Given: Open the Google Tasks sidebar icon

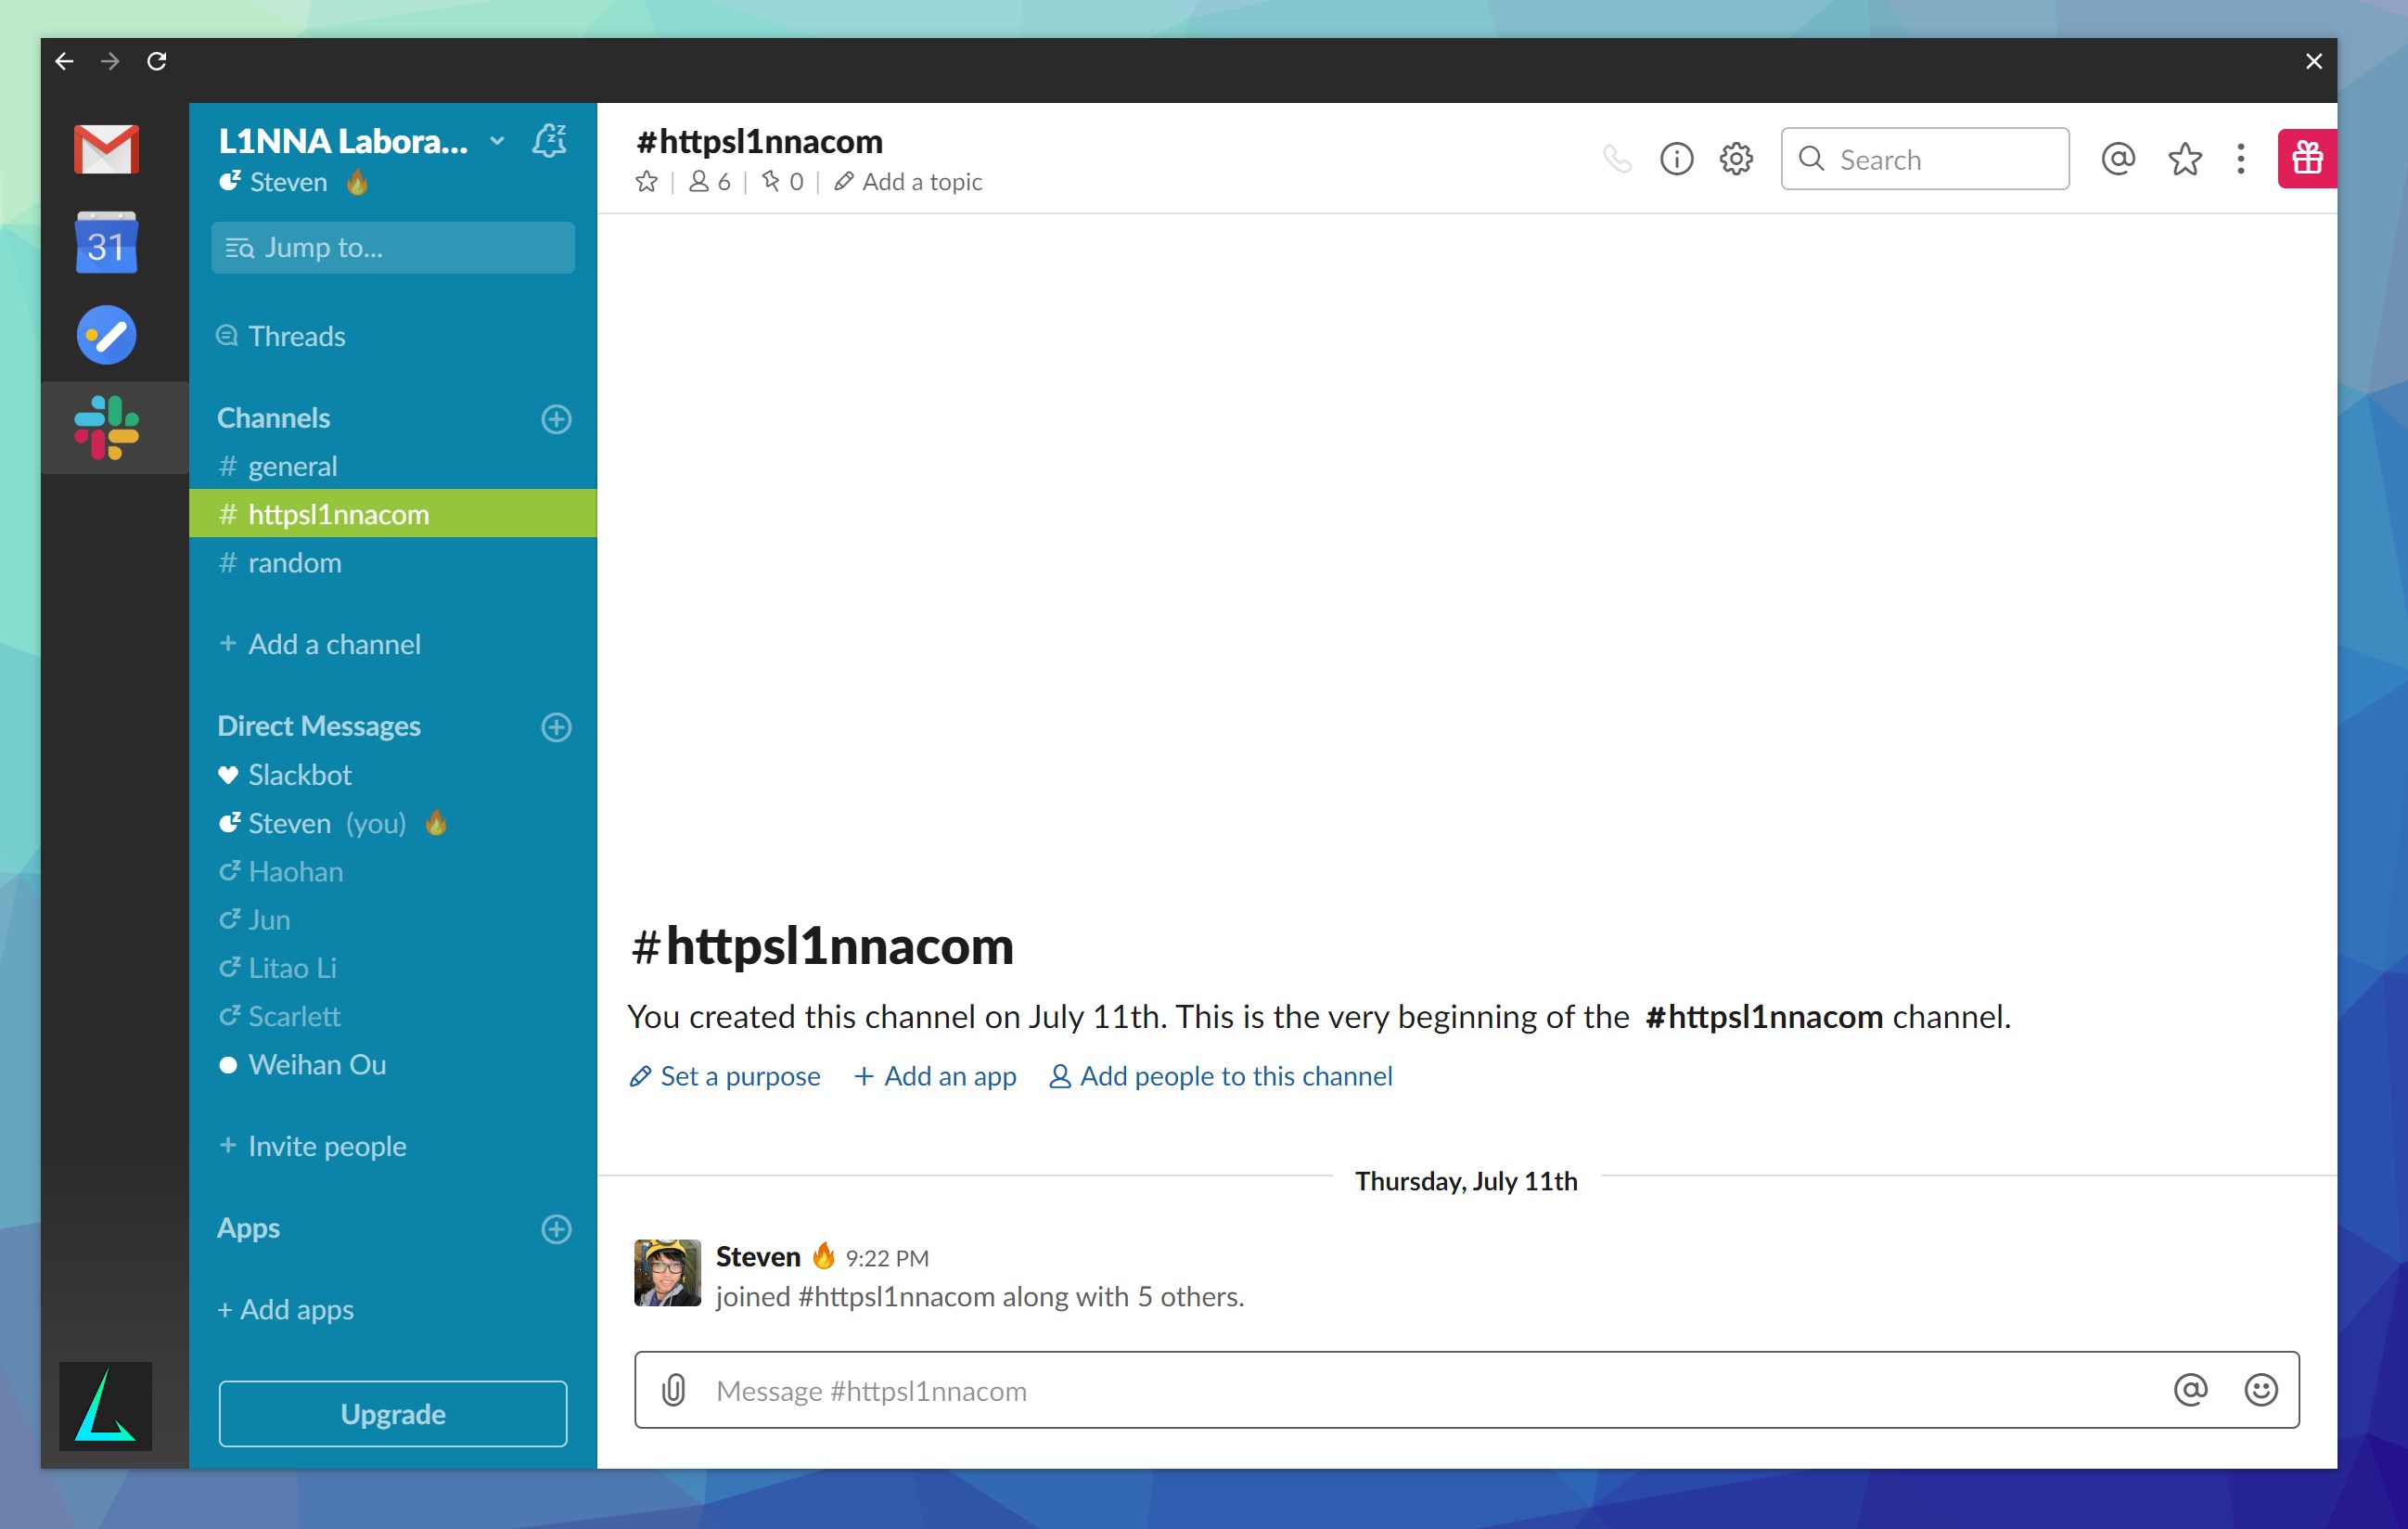Looking at the screenshot, I should [x=106, y=335].
